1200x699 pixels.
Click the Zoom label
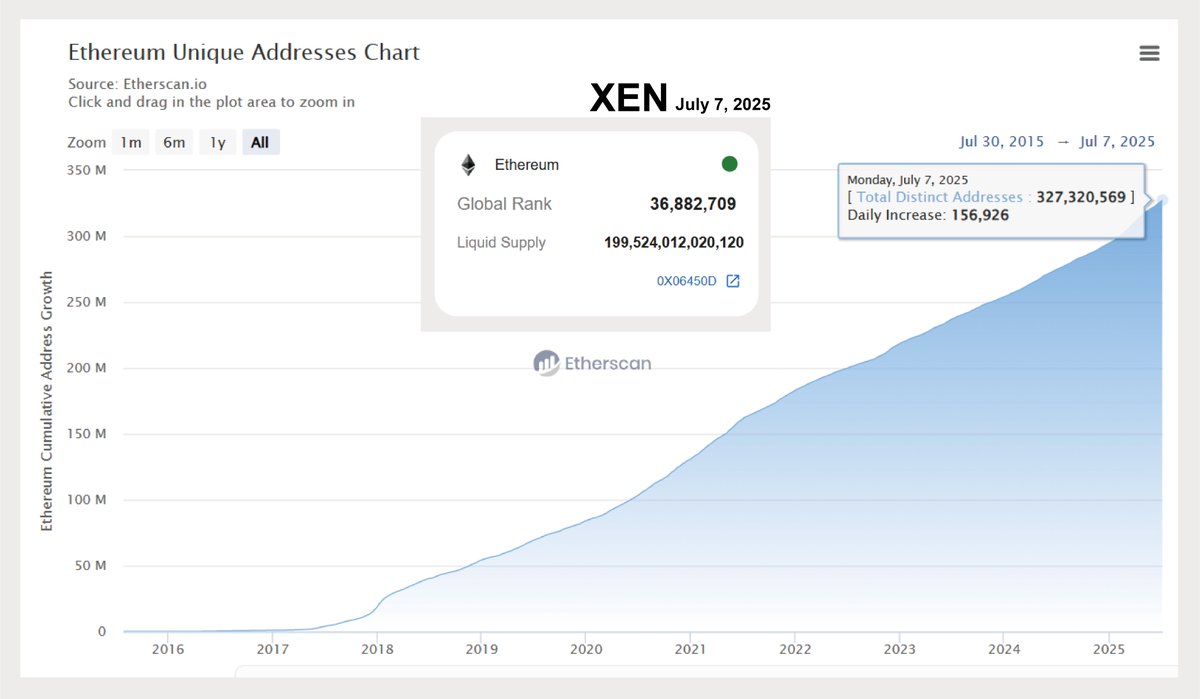coord(86,142)
